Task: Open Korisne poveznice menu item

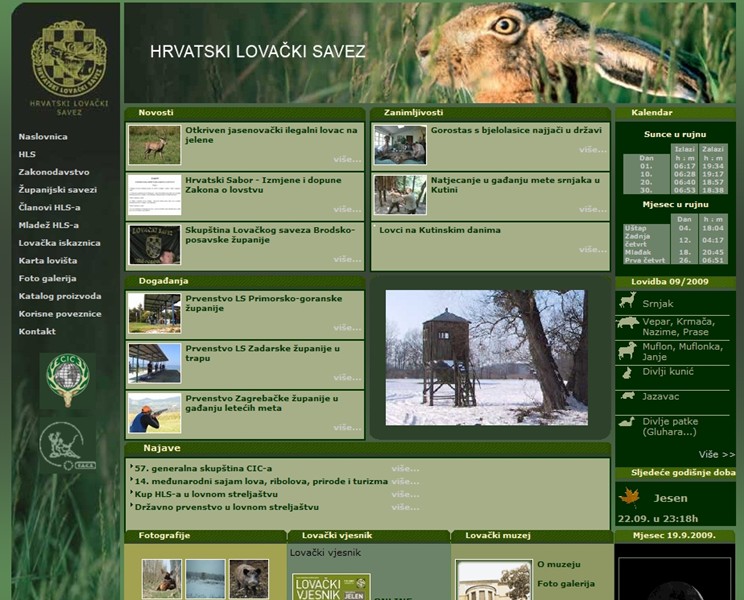Action: pos(60,314)
